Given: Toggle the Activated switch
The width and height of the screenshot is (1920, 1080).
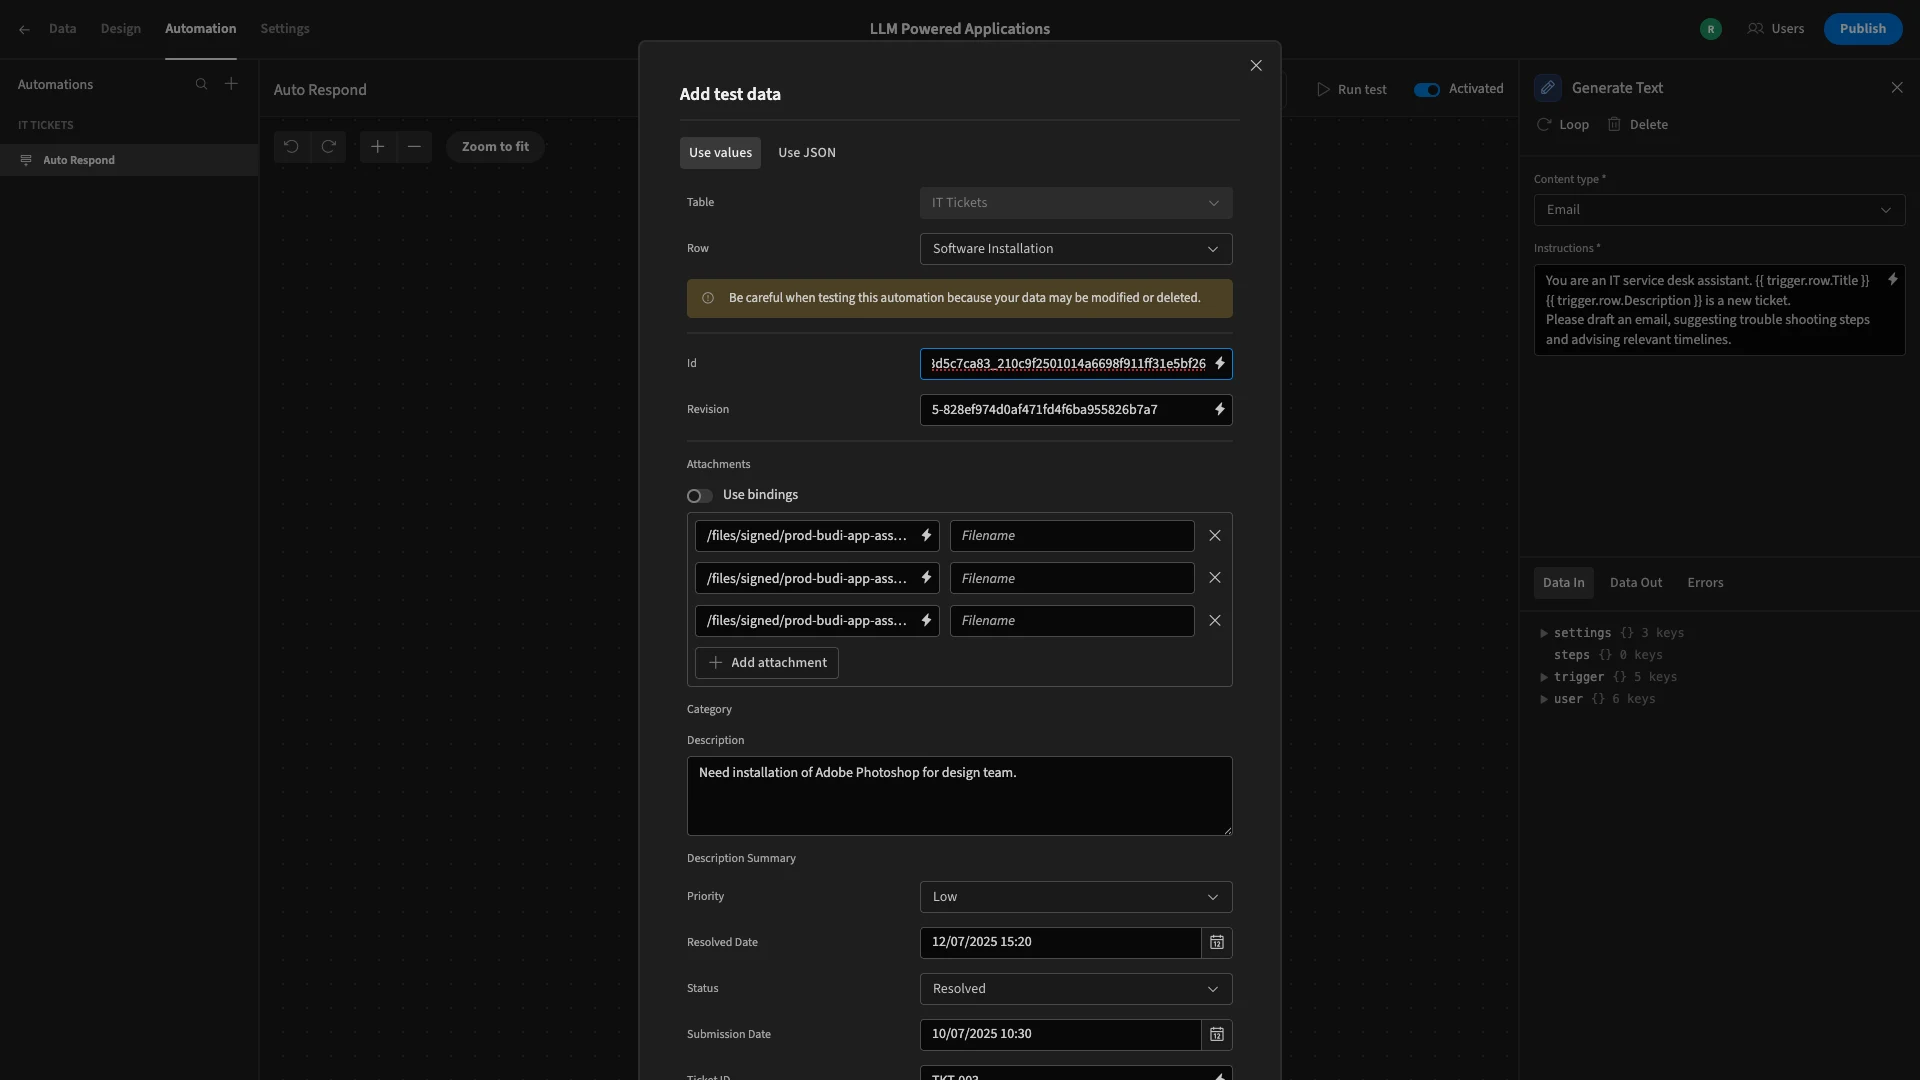Looking at the screenshot, I should (x=1427, y=90).
